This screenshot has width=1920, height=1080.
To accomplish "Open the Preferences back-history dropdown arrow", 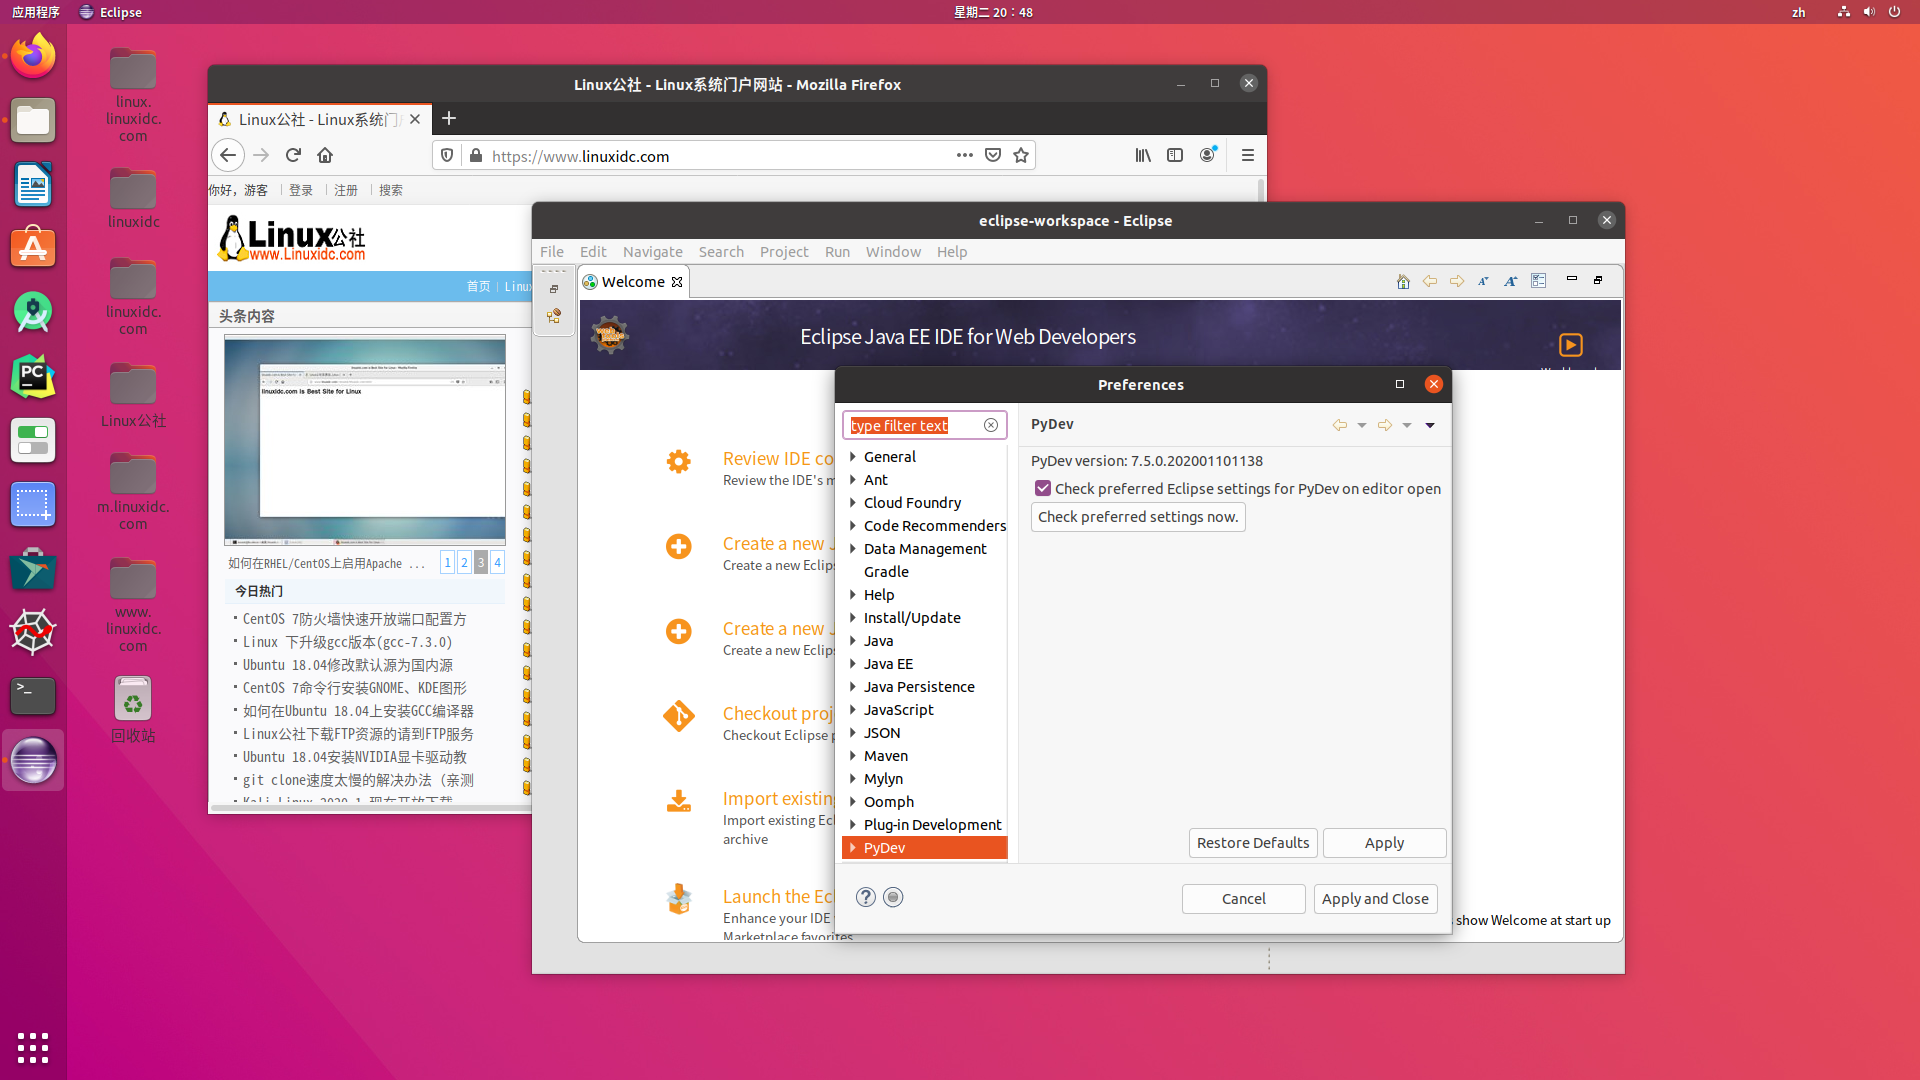I will click(1361, 425).
